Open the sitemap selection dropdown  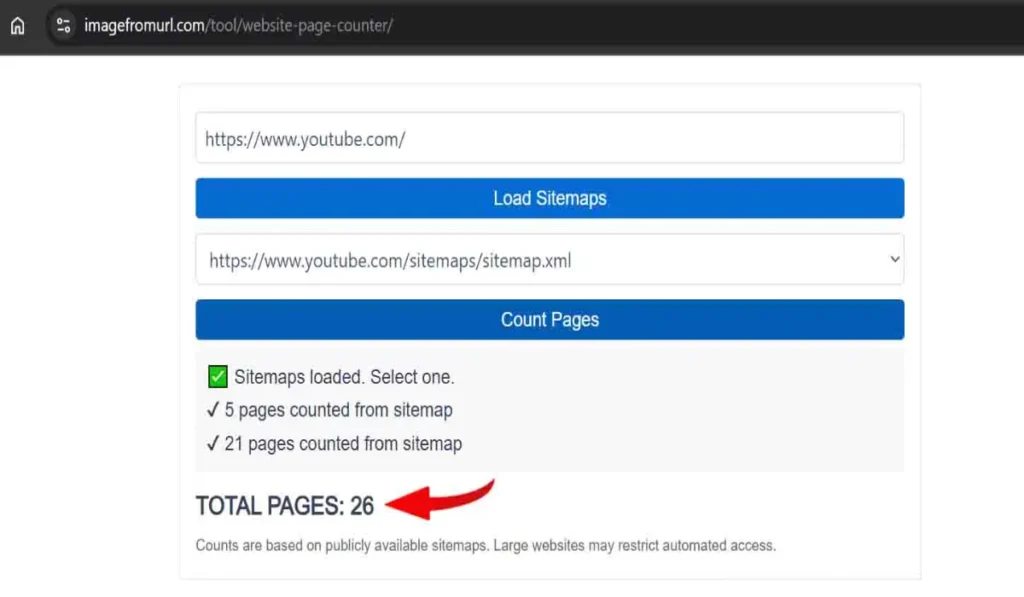pos(549,260)
